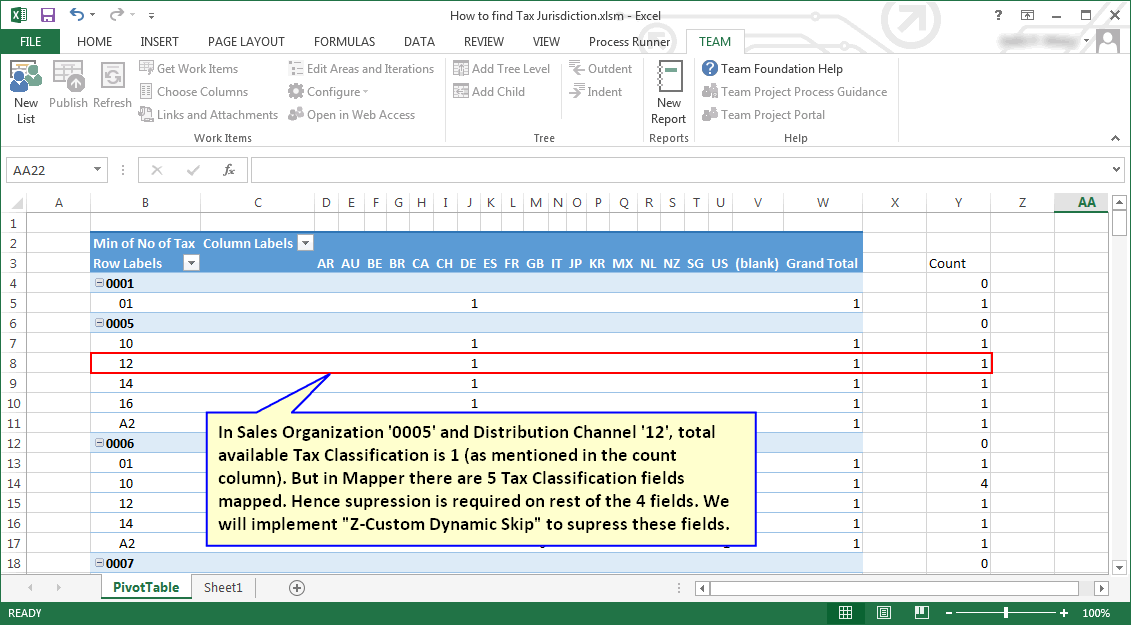Expand the Name Box dropdown

pos(97,170)
